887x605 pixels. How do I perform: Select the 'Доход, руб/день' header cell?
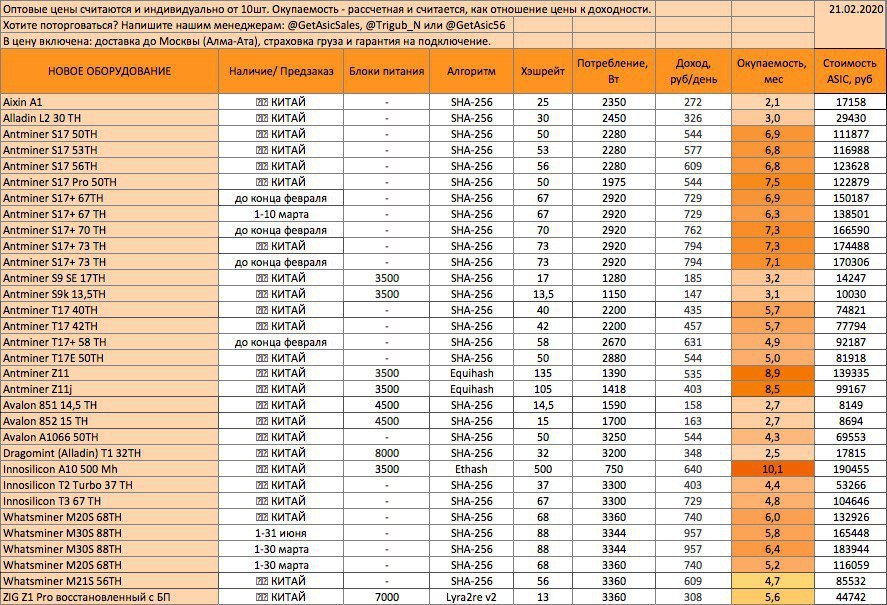(693, 71)
